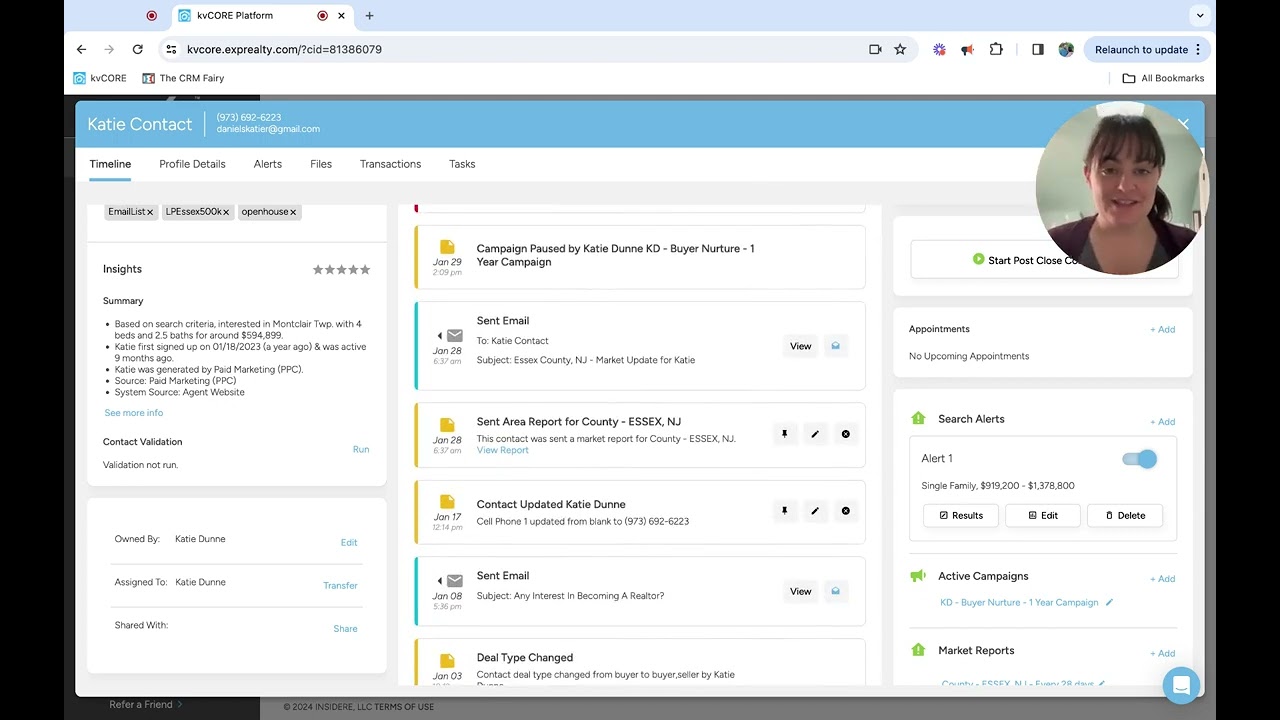Screen dimensions: 1280x720
Task: Click Relaunch to update button
Action: (x=1147, y=49)
